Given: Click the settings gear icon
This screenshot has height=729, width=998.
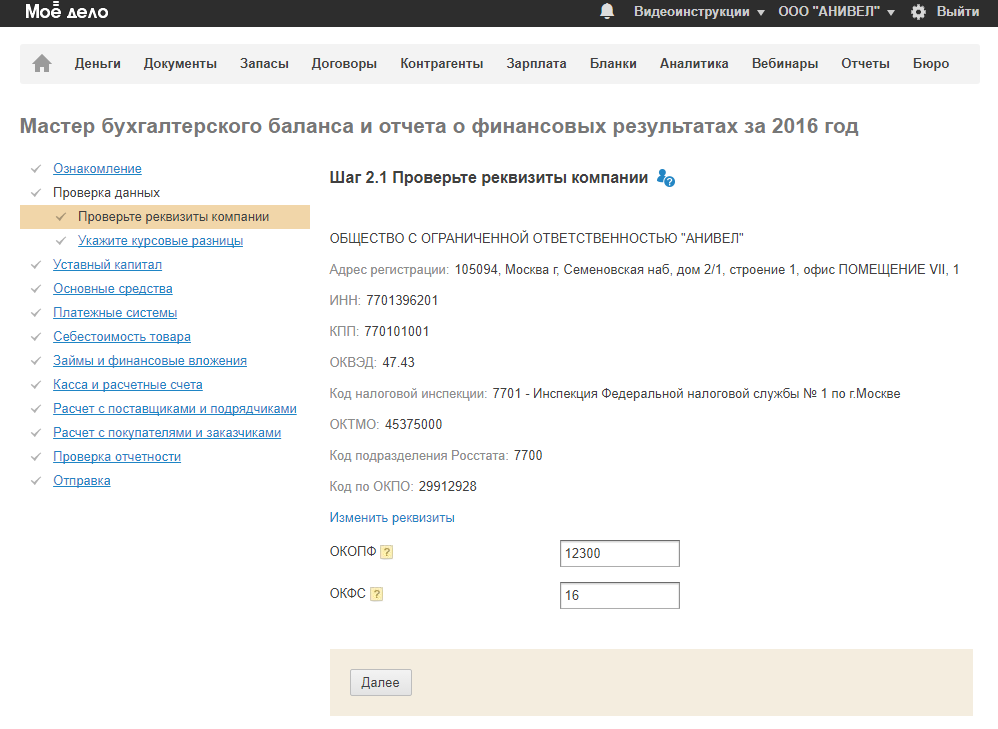Looking at the screenshot, I should (x=918, y=12).
